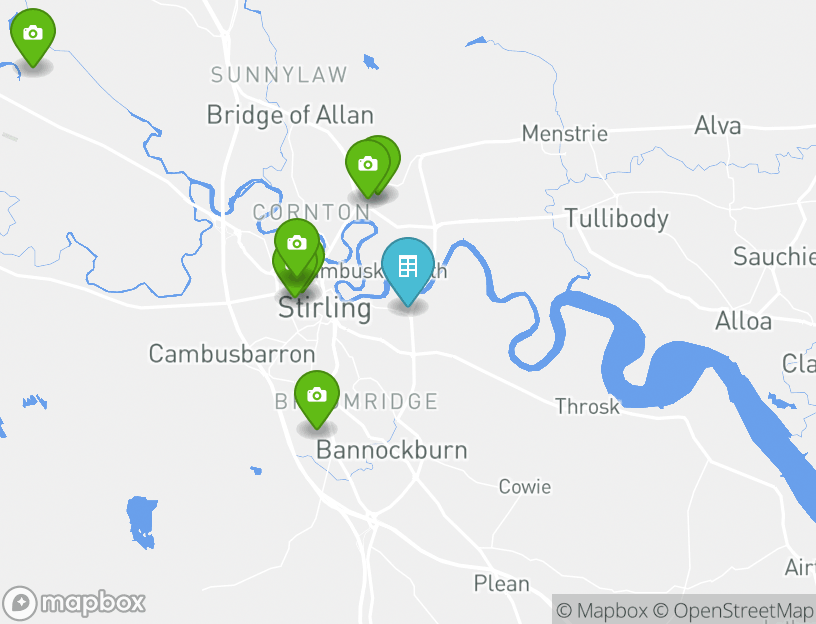816x624 pixels.
Task: Open the © Mapbox attribution link
Action: point(603,610)
